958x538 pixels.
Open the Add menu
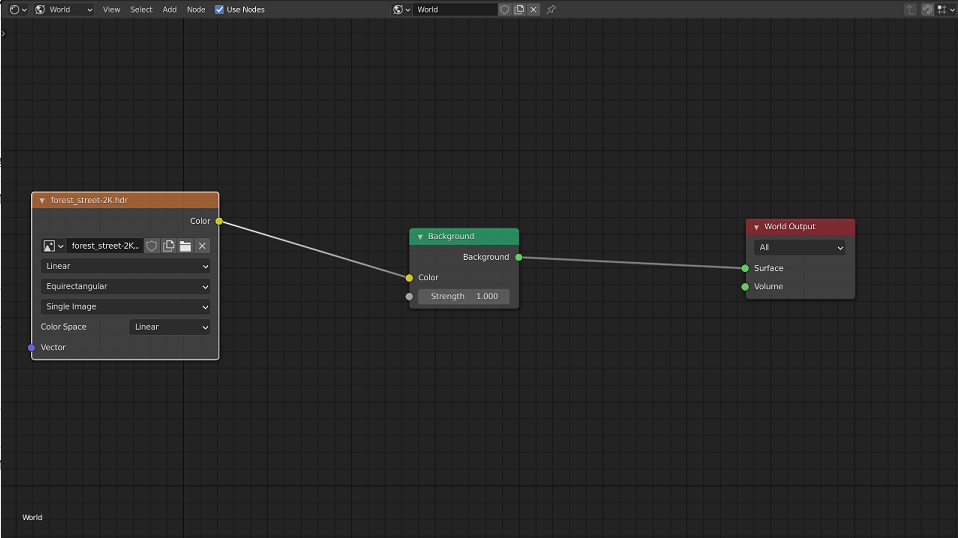tap(169, 9)
